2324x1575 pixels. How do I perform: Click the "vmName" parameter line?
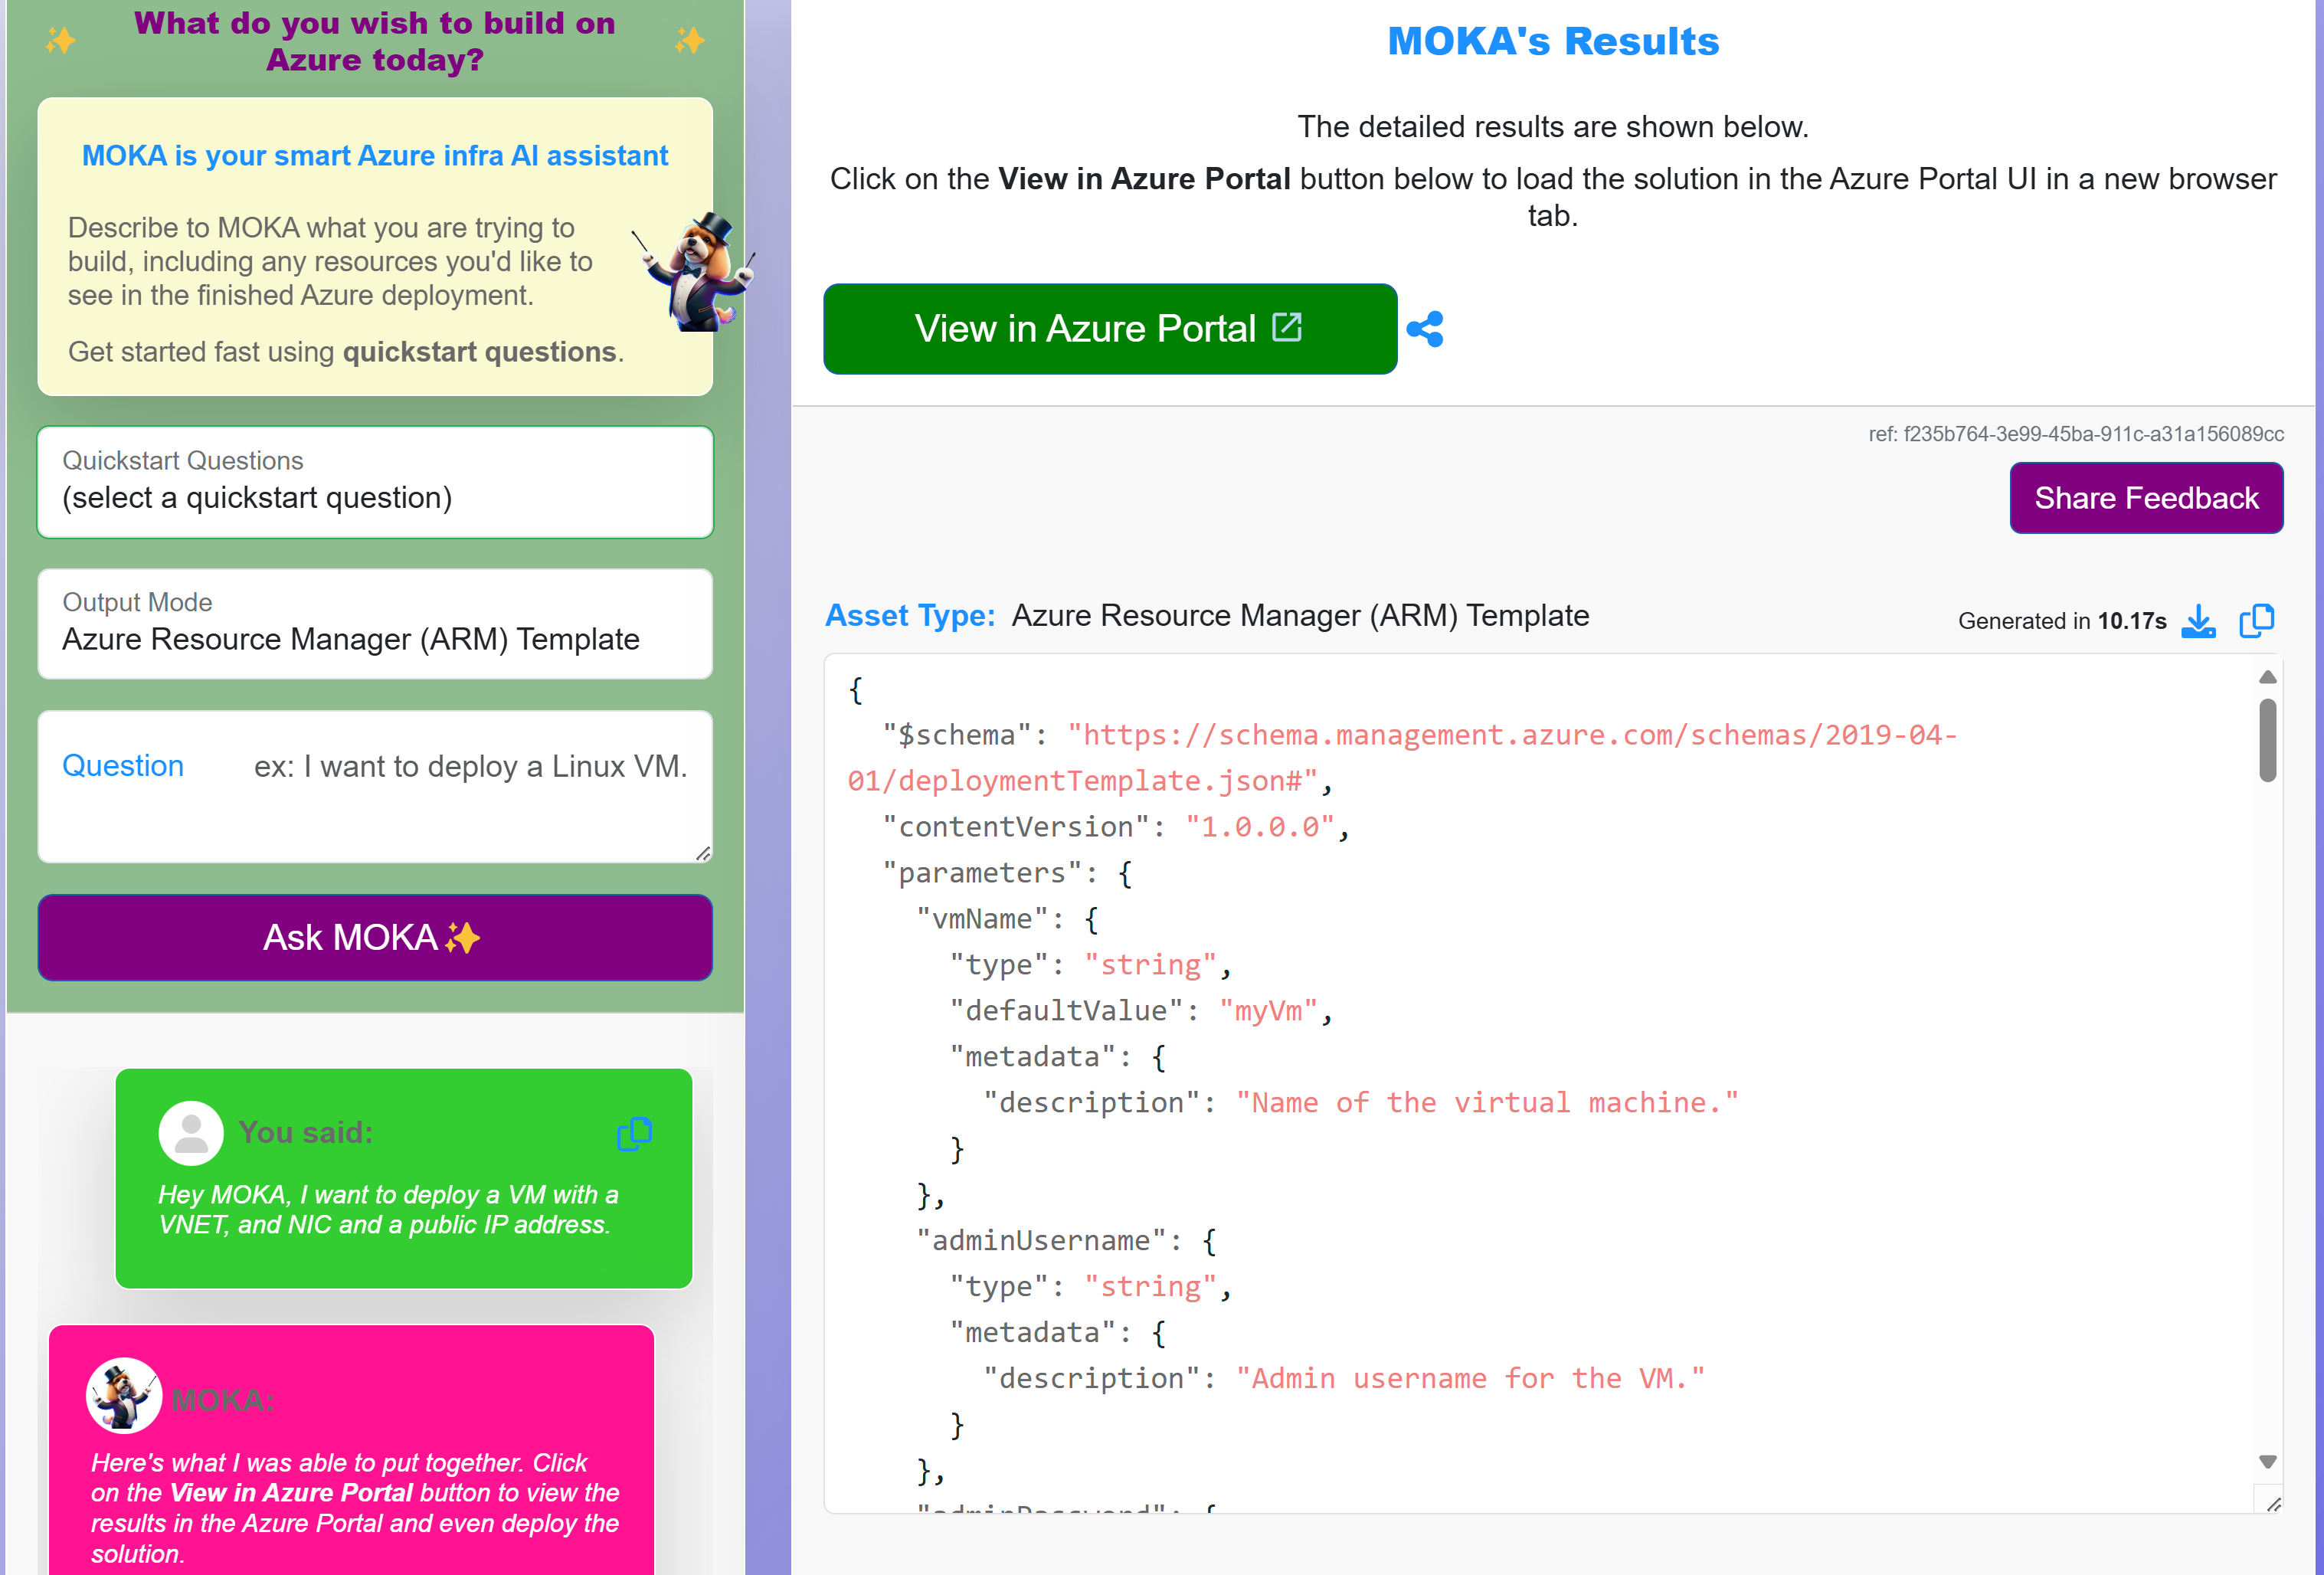(x=1007, y=919)
